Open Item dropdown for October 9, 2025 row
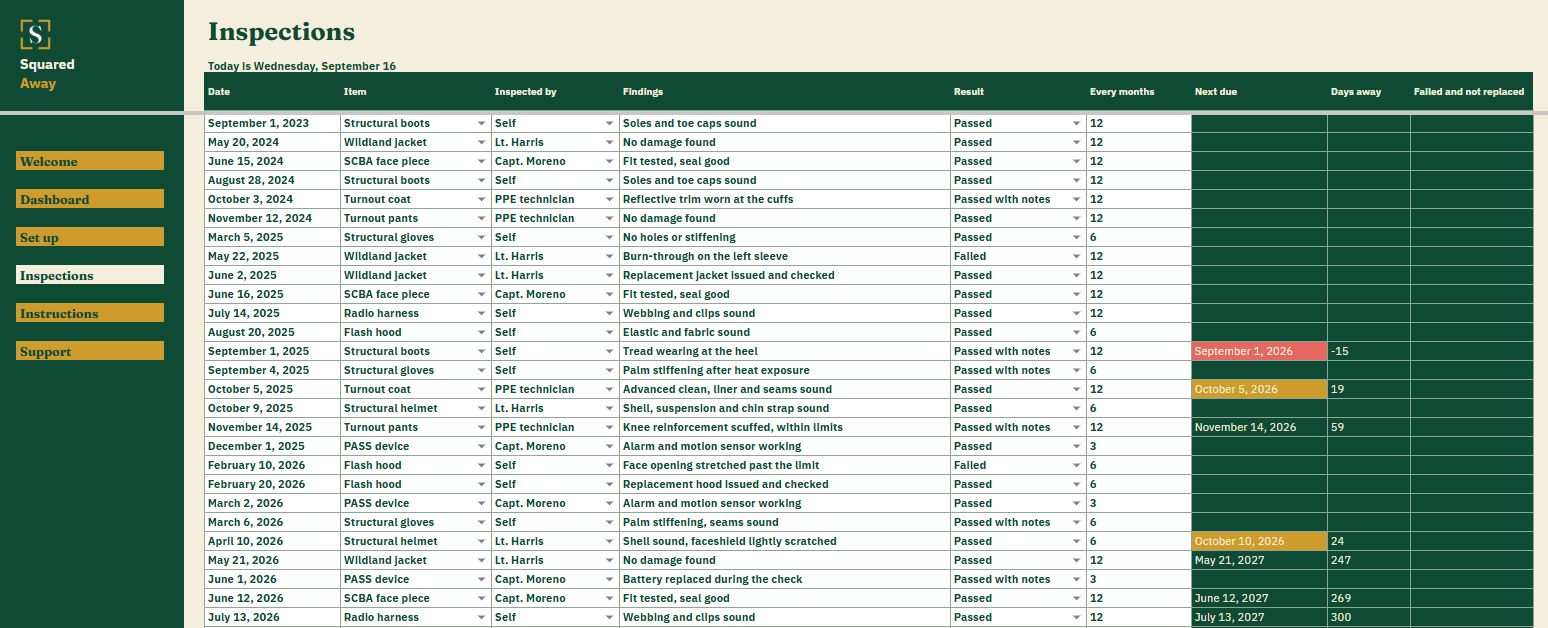The width and height of the screenshot is (1548, 628). click(x=482, y=409)
